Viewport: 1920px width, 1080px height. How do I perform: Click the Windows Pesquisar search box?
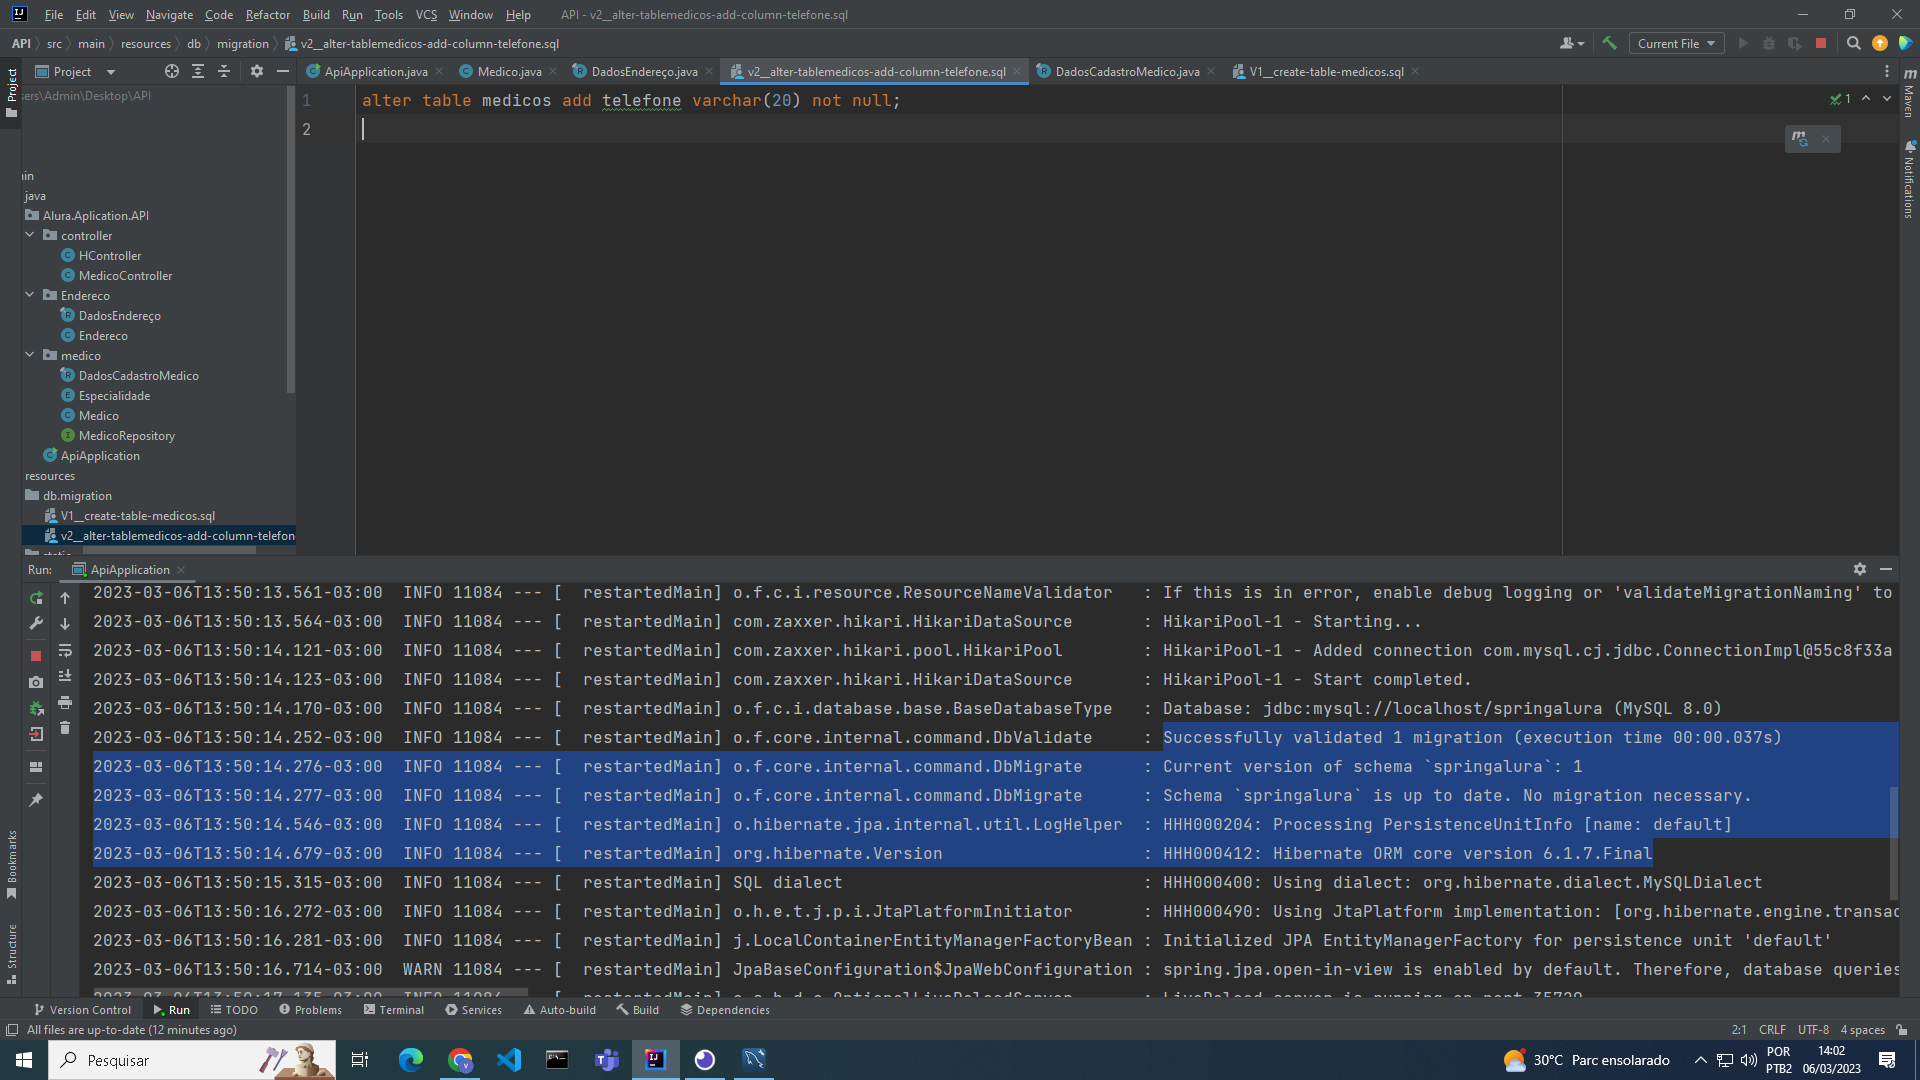[x=193, y=1060]
